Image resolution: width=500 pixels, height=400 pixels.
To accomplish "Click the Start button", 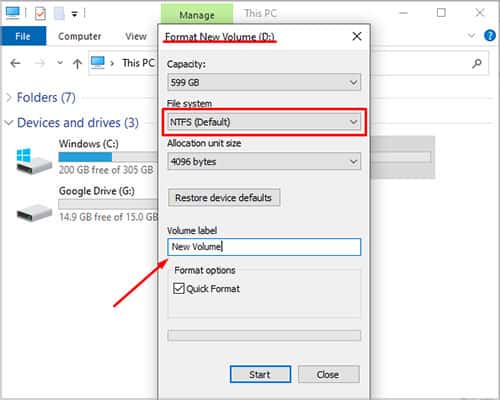I will coord(260,374).
